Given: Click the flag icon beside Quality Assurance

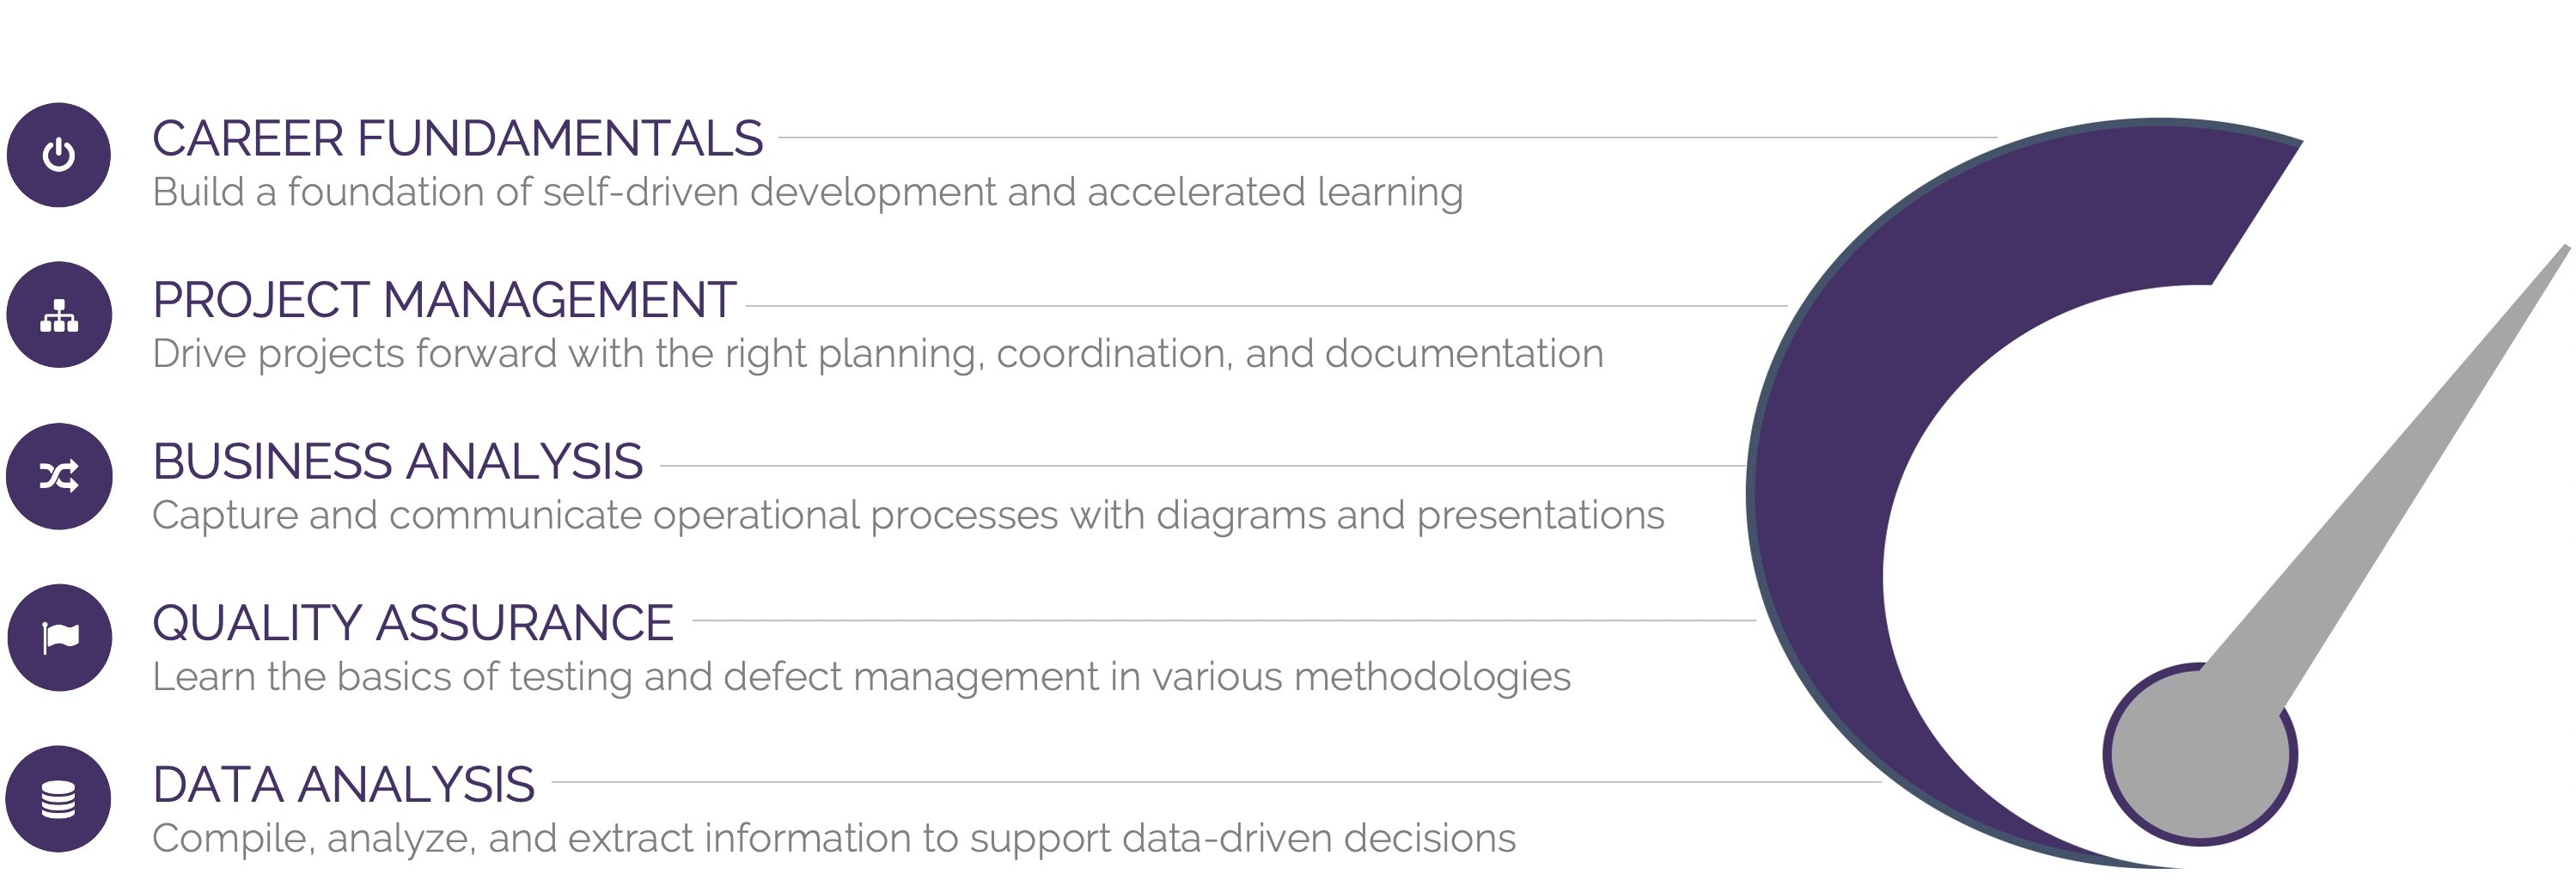Looking at the screenshot, I should 59,637.
